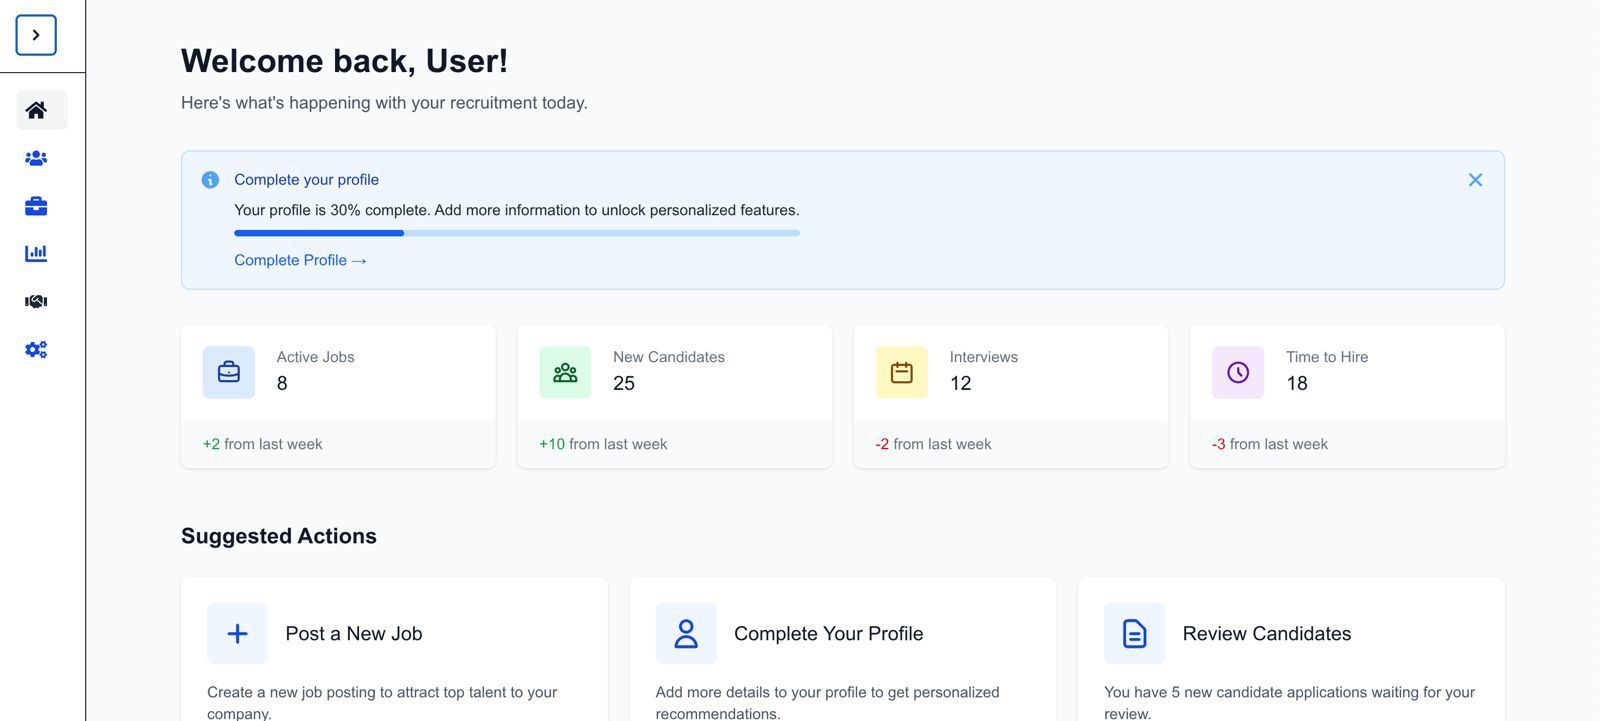The height and width of the screenshot is (721, 1600).
Task: Open the Jobs briefcase icon in sidebar
Action: (x=36, y=206)
